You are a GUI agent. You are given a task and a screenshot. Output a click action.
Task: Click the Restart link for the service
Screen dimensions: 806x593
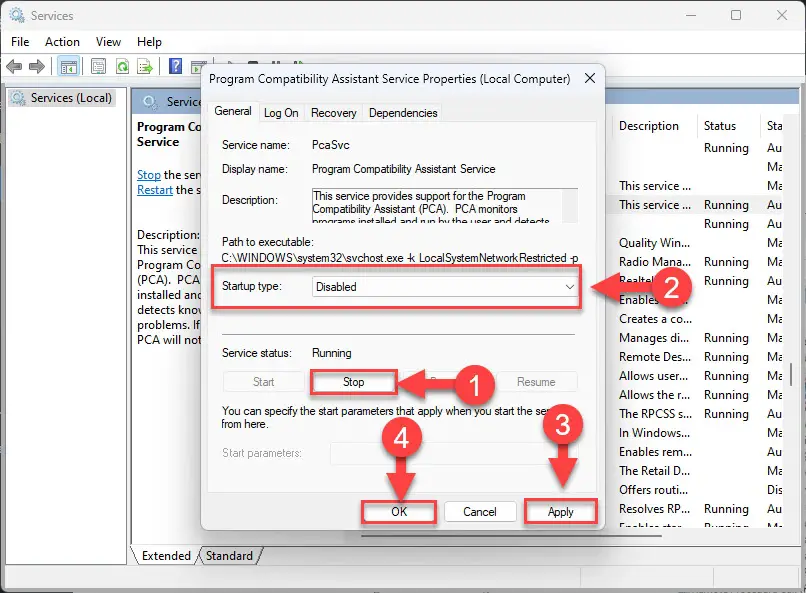point(154,189)
